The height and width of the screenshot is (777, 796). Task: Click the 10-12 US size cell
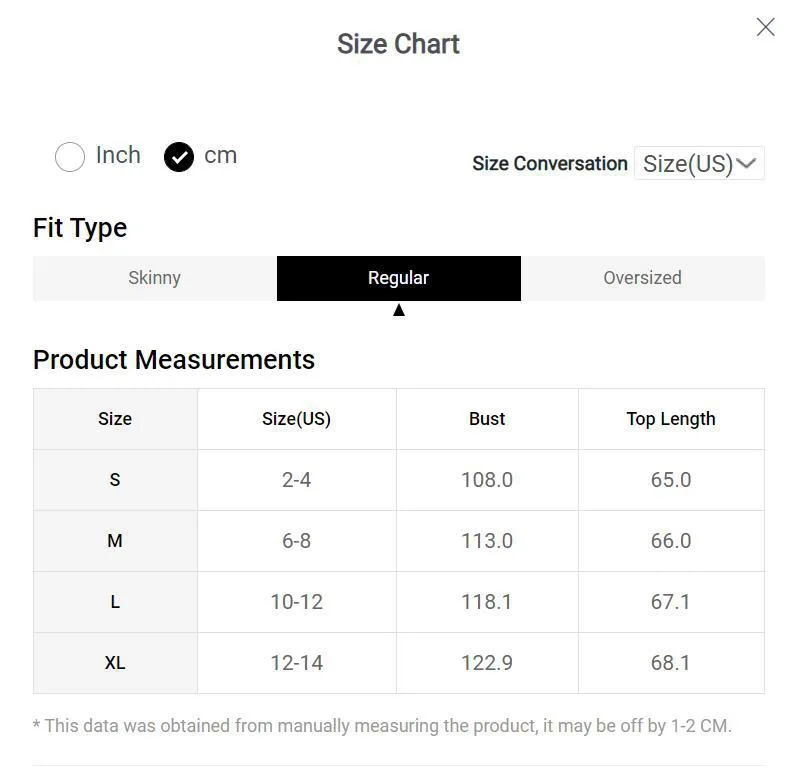click(x=296, y=602)
